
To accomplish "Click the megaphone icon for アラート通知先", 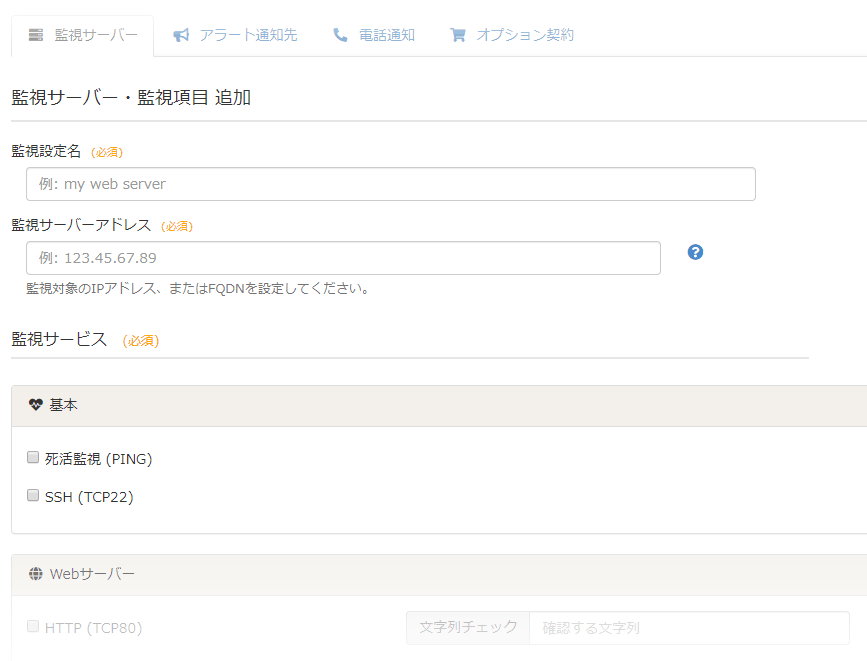I will [x=181, y=35].
